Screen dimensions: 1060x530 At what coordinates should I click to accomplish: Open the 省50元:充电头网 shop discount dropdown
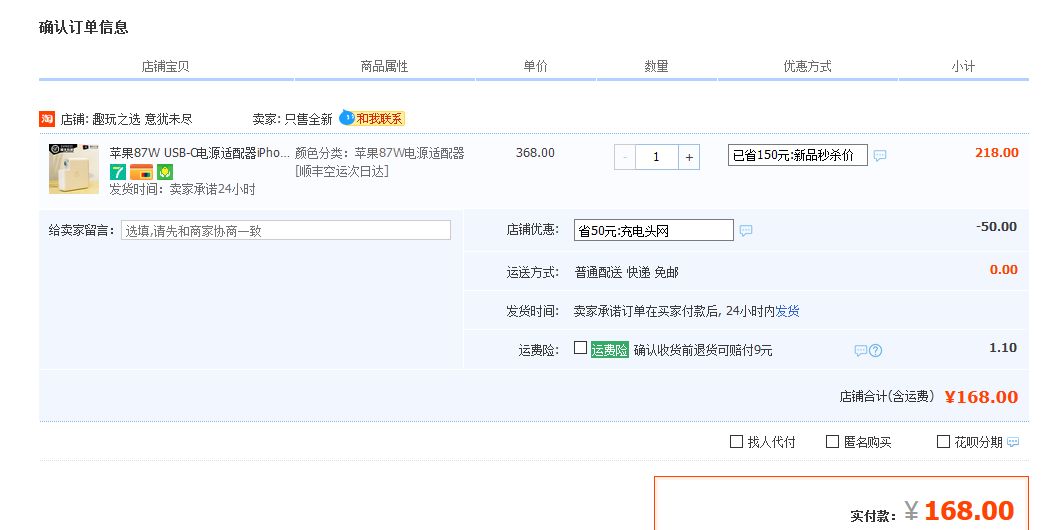[654, 230]
